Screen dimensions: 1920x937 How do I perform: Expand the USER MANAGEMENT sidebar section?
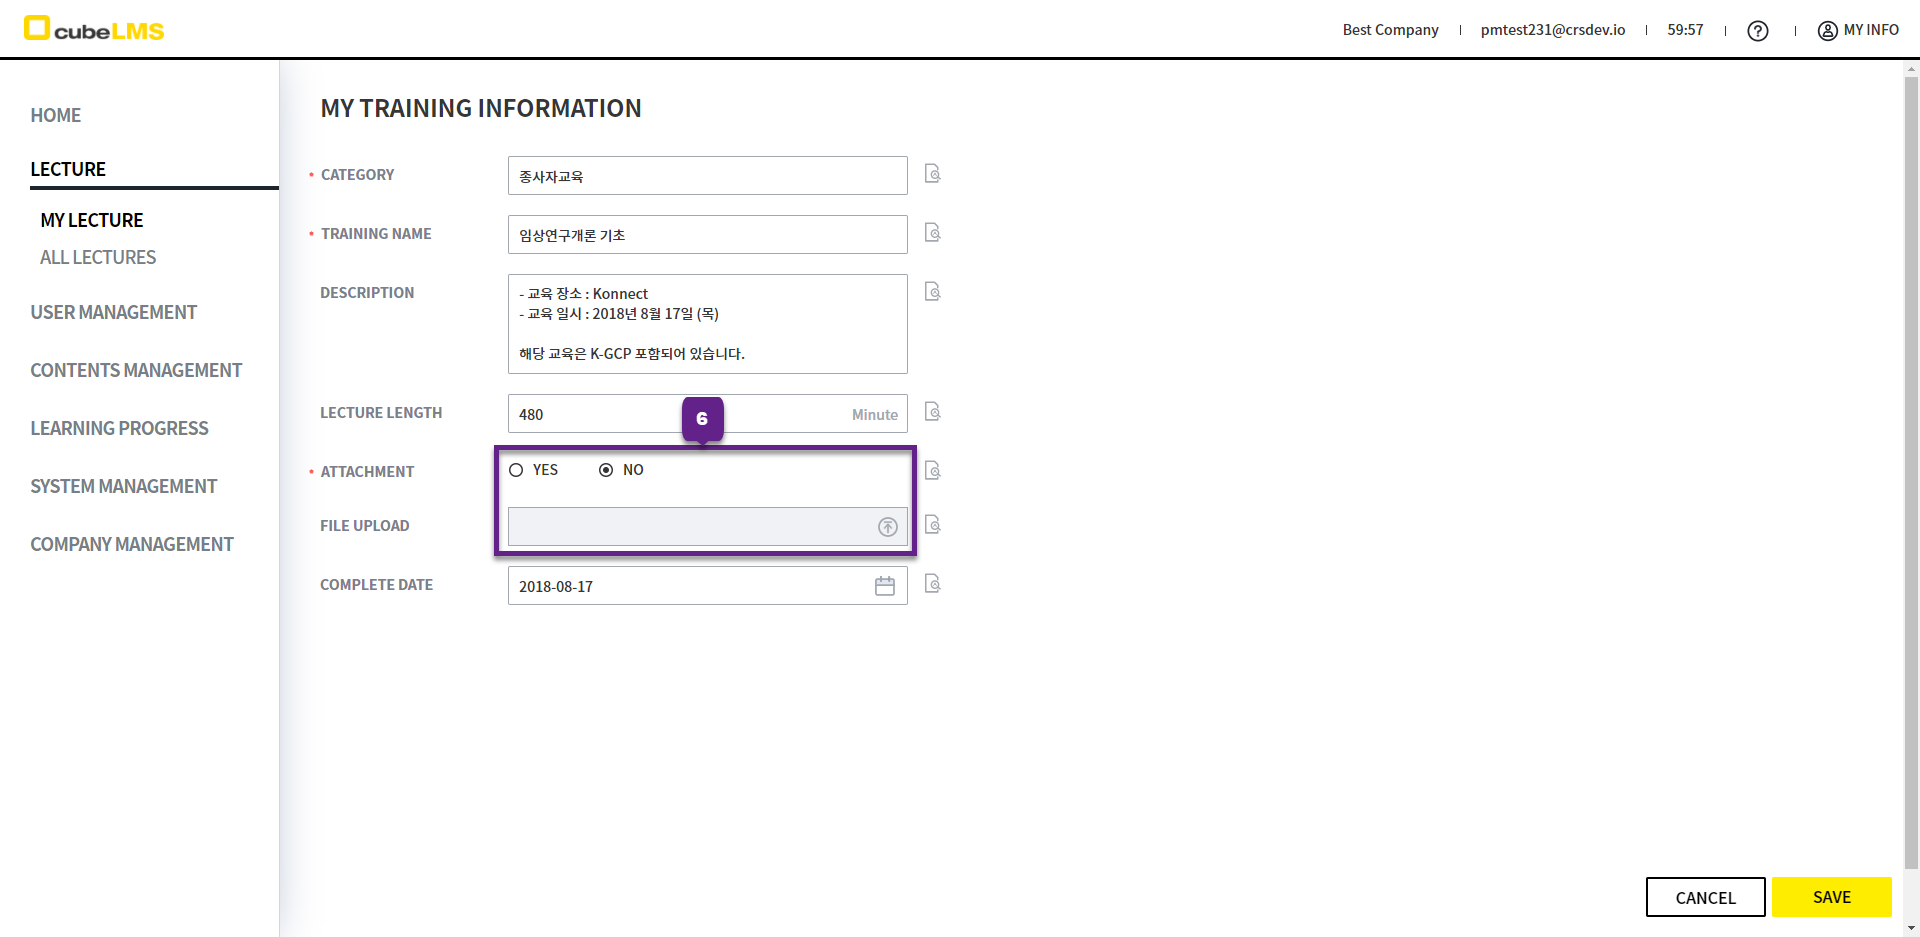[114, 313]
